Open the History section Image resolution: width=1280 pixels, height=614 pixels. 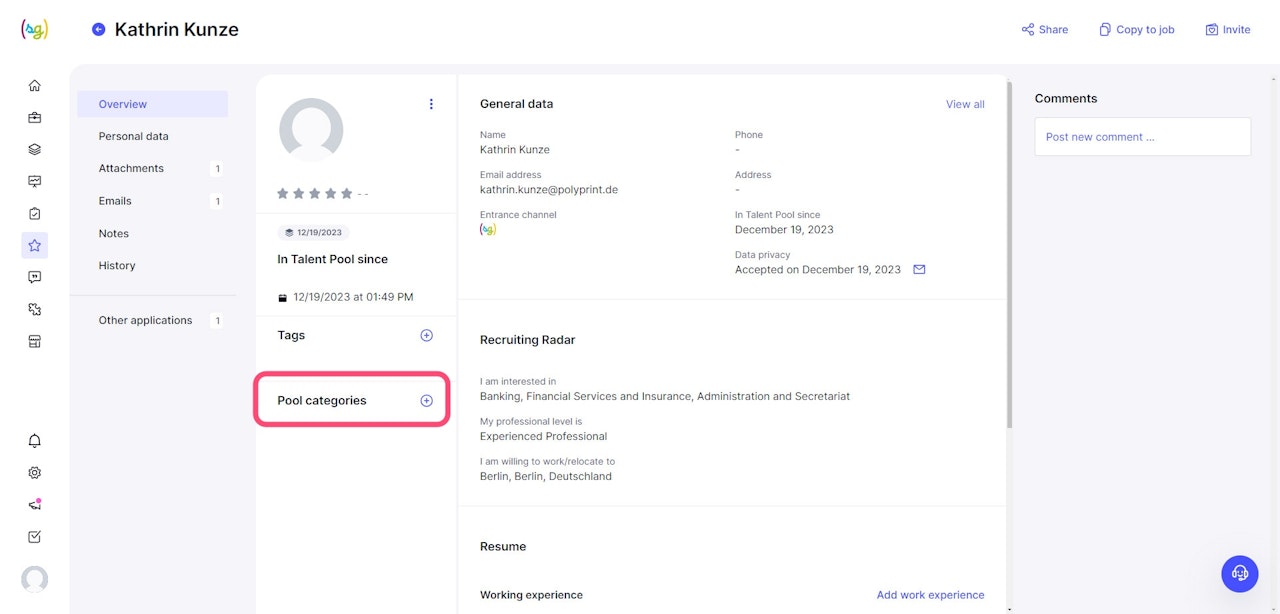coord(117,266)
